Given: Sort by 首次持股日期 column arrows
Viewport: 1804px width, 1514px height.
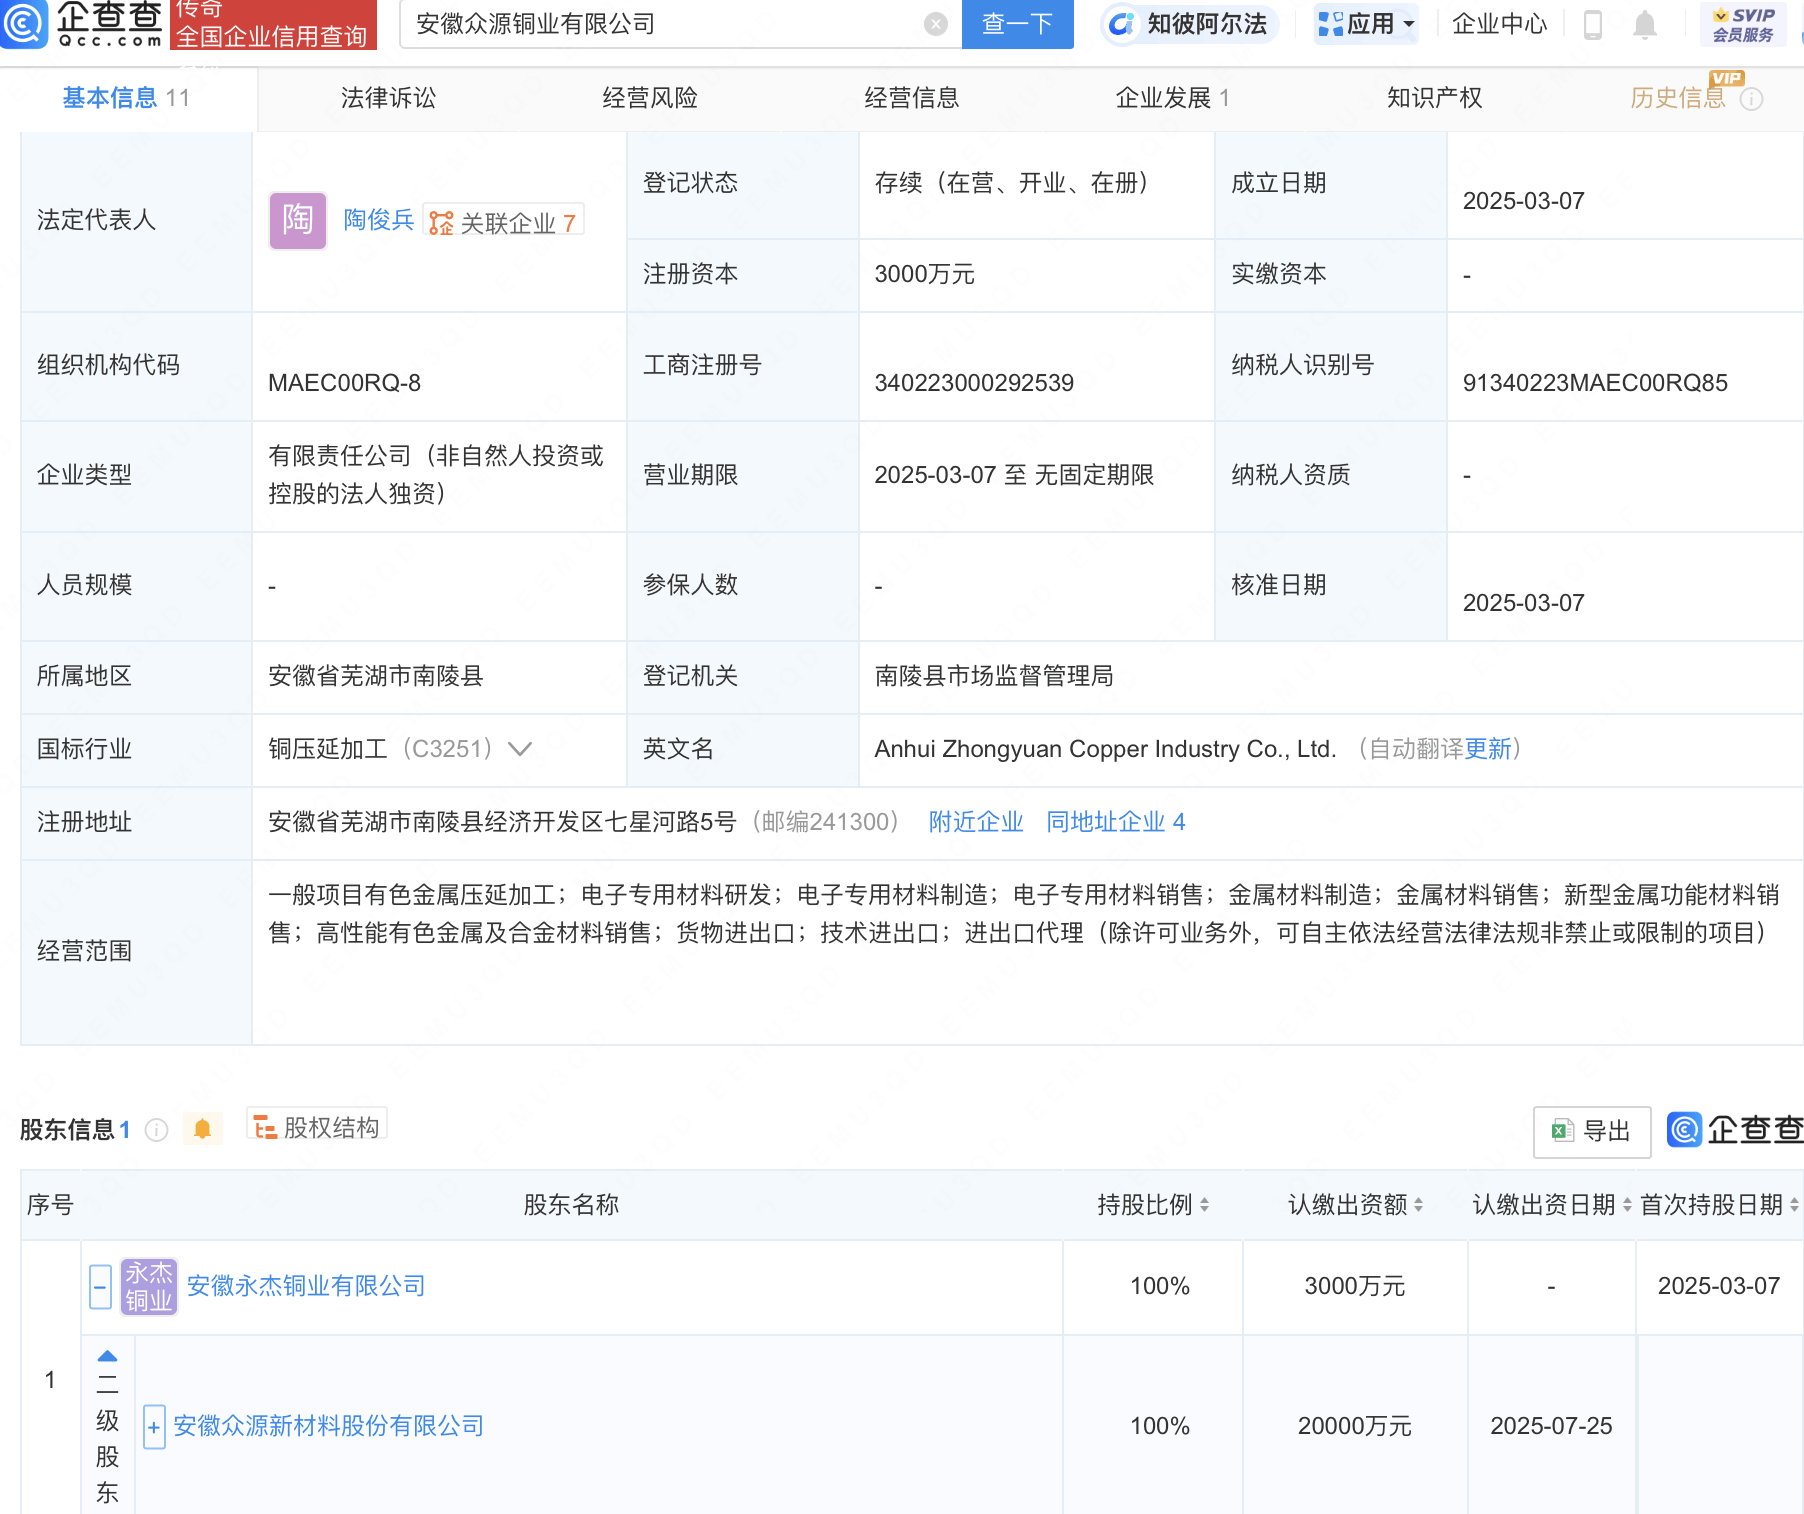Looking at the screenshot, I should pyautogui.click(x=1794, y=1205).
